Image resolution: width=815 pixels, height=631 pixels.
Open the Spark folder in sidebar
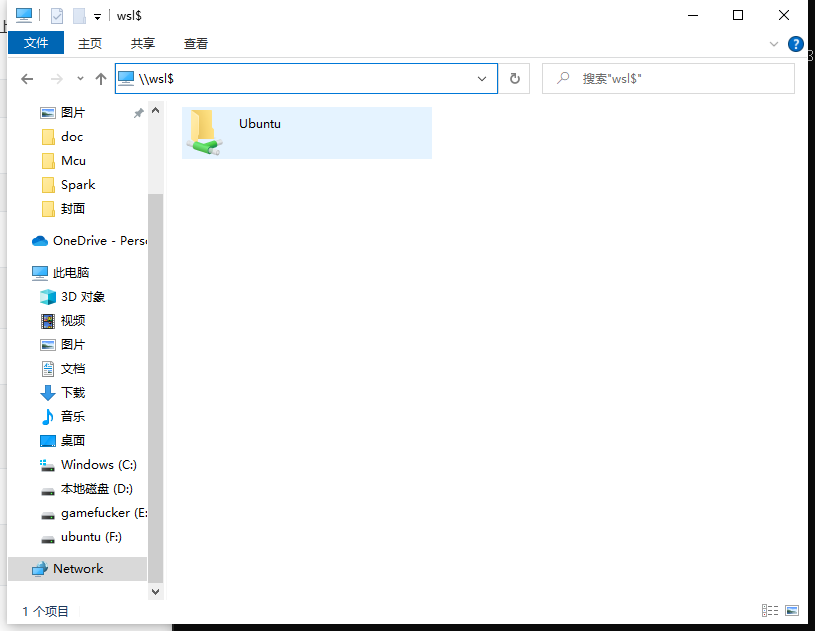tap(78, 185)
